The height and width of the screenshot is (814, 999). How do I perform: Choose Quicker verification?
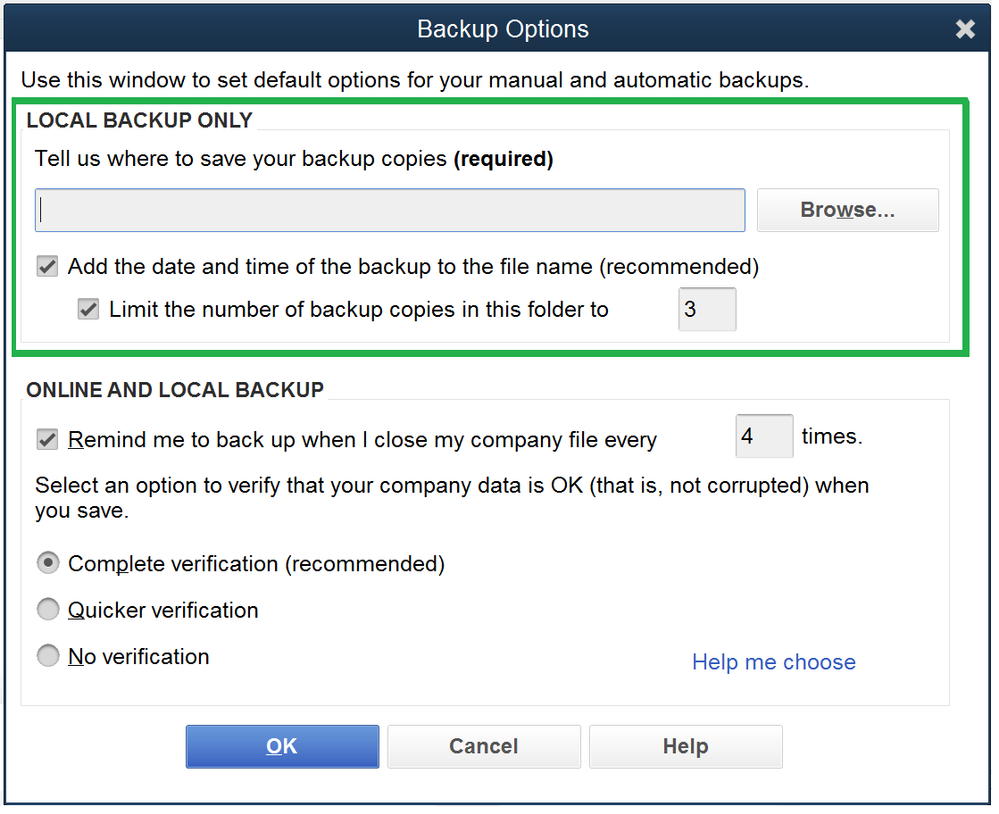coord(48,609)
